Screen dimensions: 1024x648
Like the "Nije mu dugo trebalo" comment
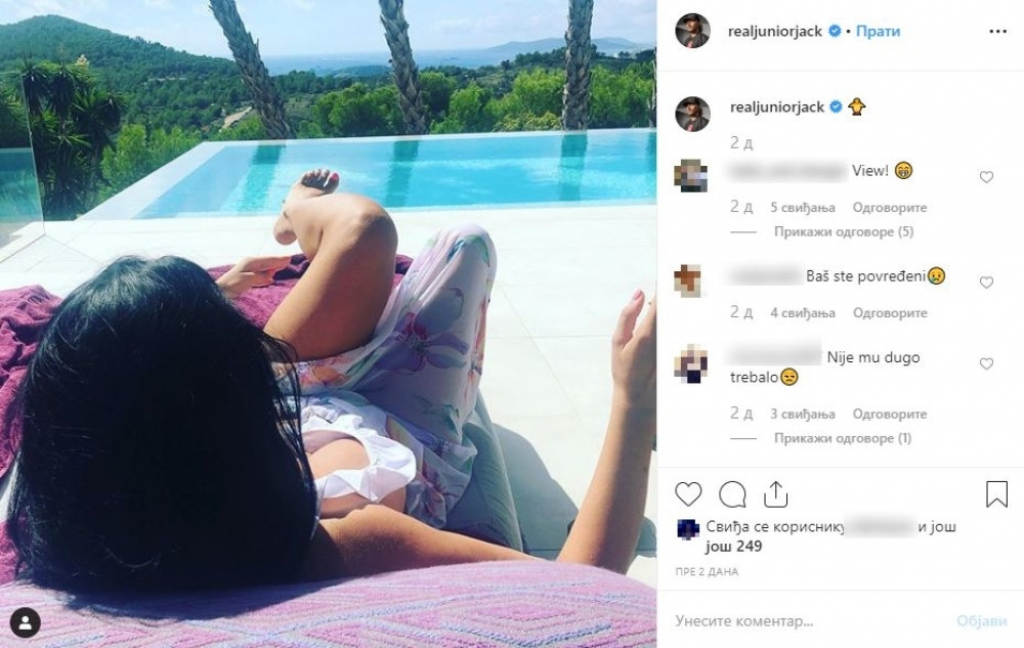pos(986,364)
